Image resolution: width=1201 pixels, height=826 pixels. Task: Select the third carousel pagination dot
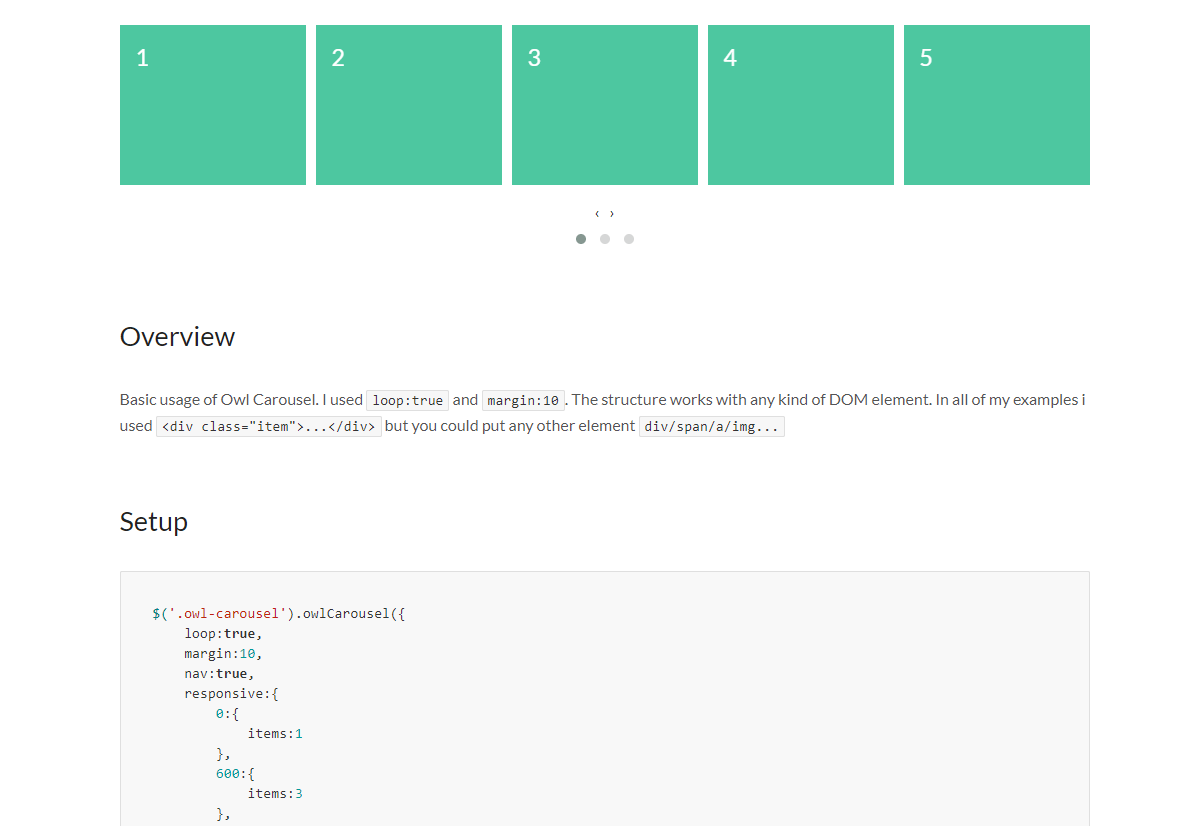pos(629,239)
